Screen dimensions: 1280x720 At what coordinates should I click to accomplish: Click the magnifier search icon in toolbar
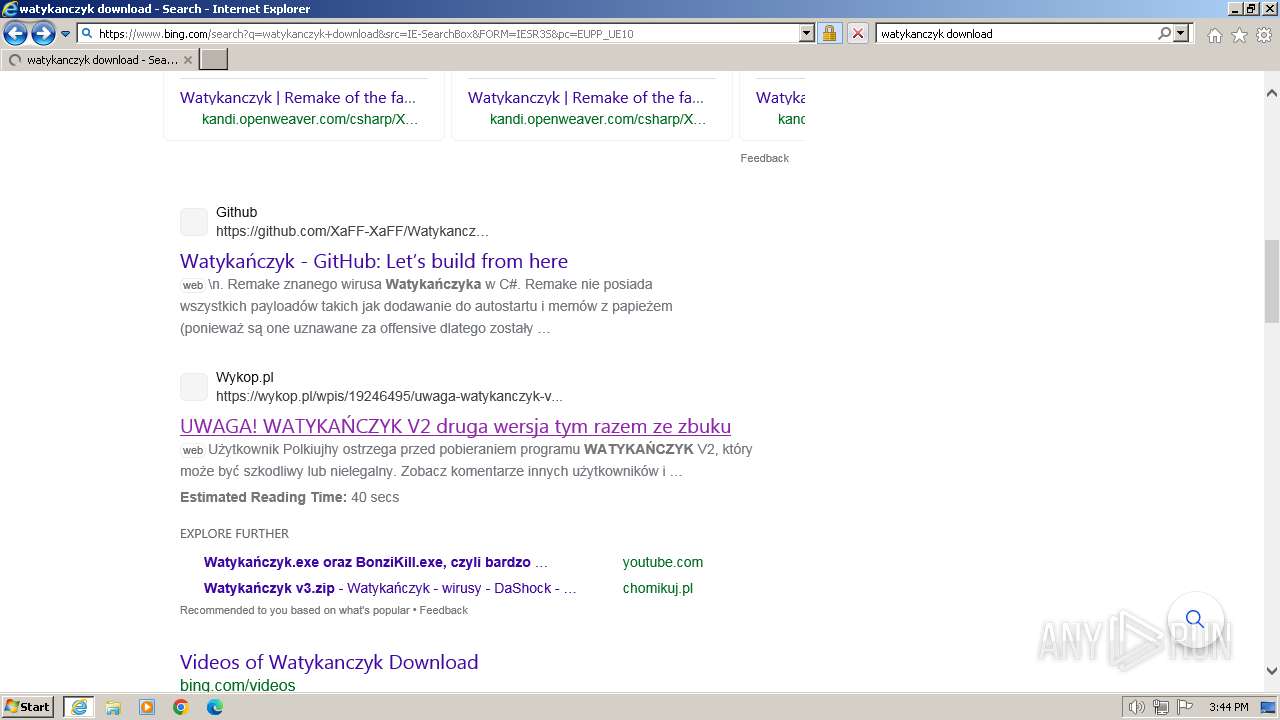1164,33
